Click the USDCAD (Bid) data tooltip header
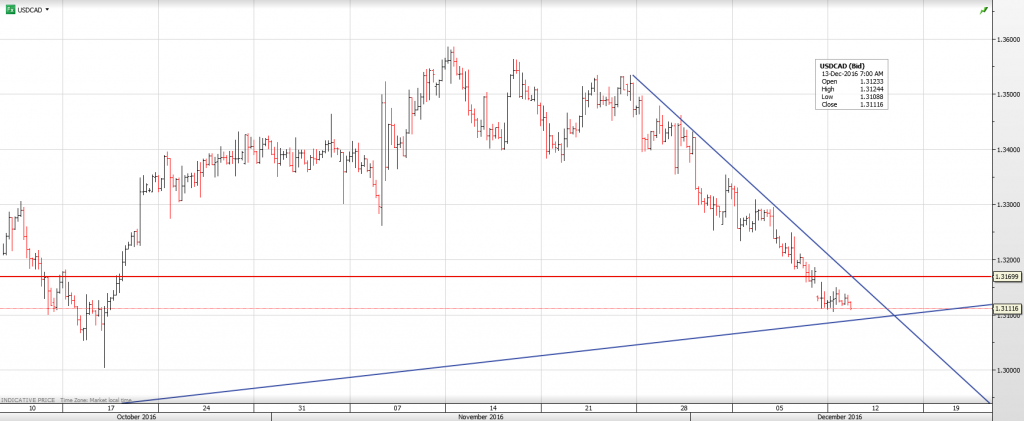This screenshot has width=1024, height=421. [x=841, y=66]
